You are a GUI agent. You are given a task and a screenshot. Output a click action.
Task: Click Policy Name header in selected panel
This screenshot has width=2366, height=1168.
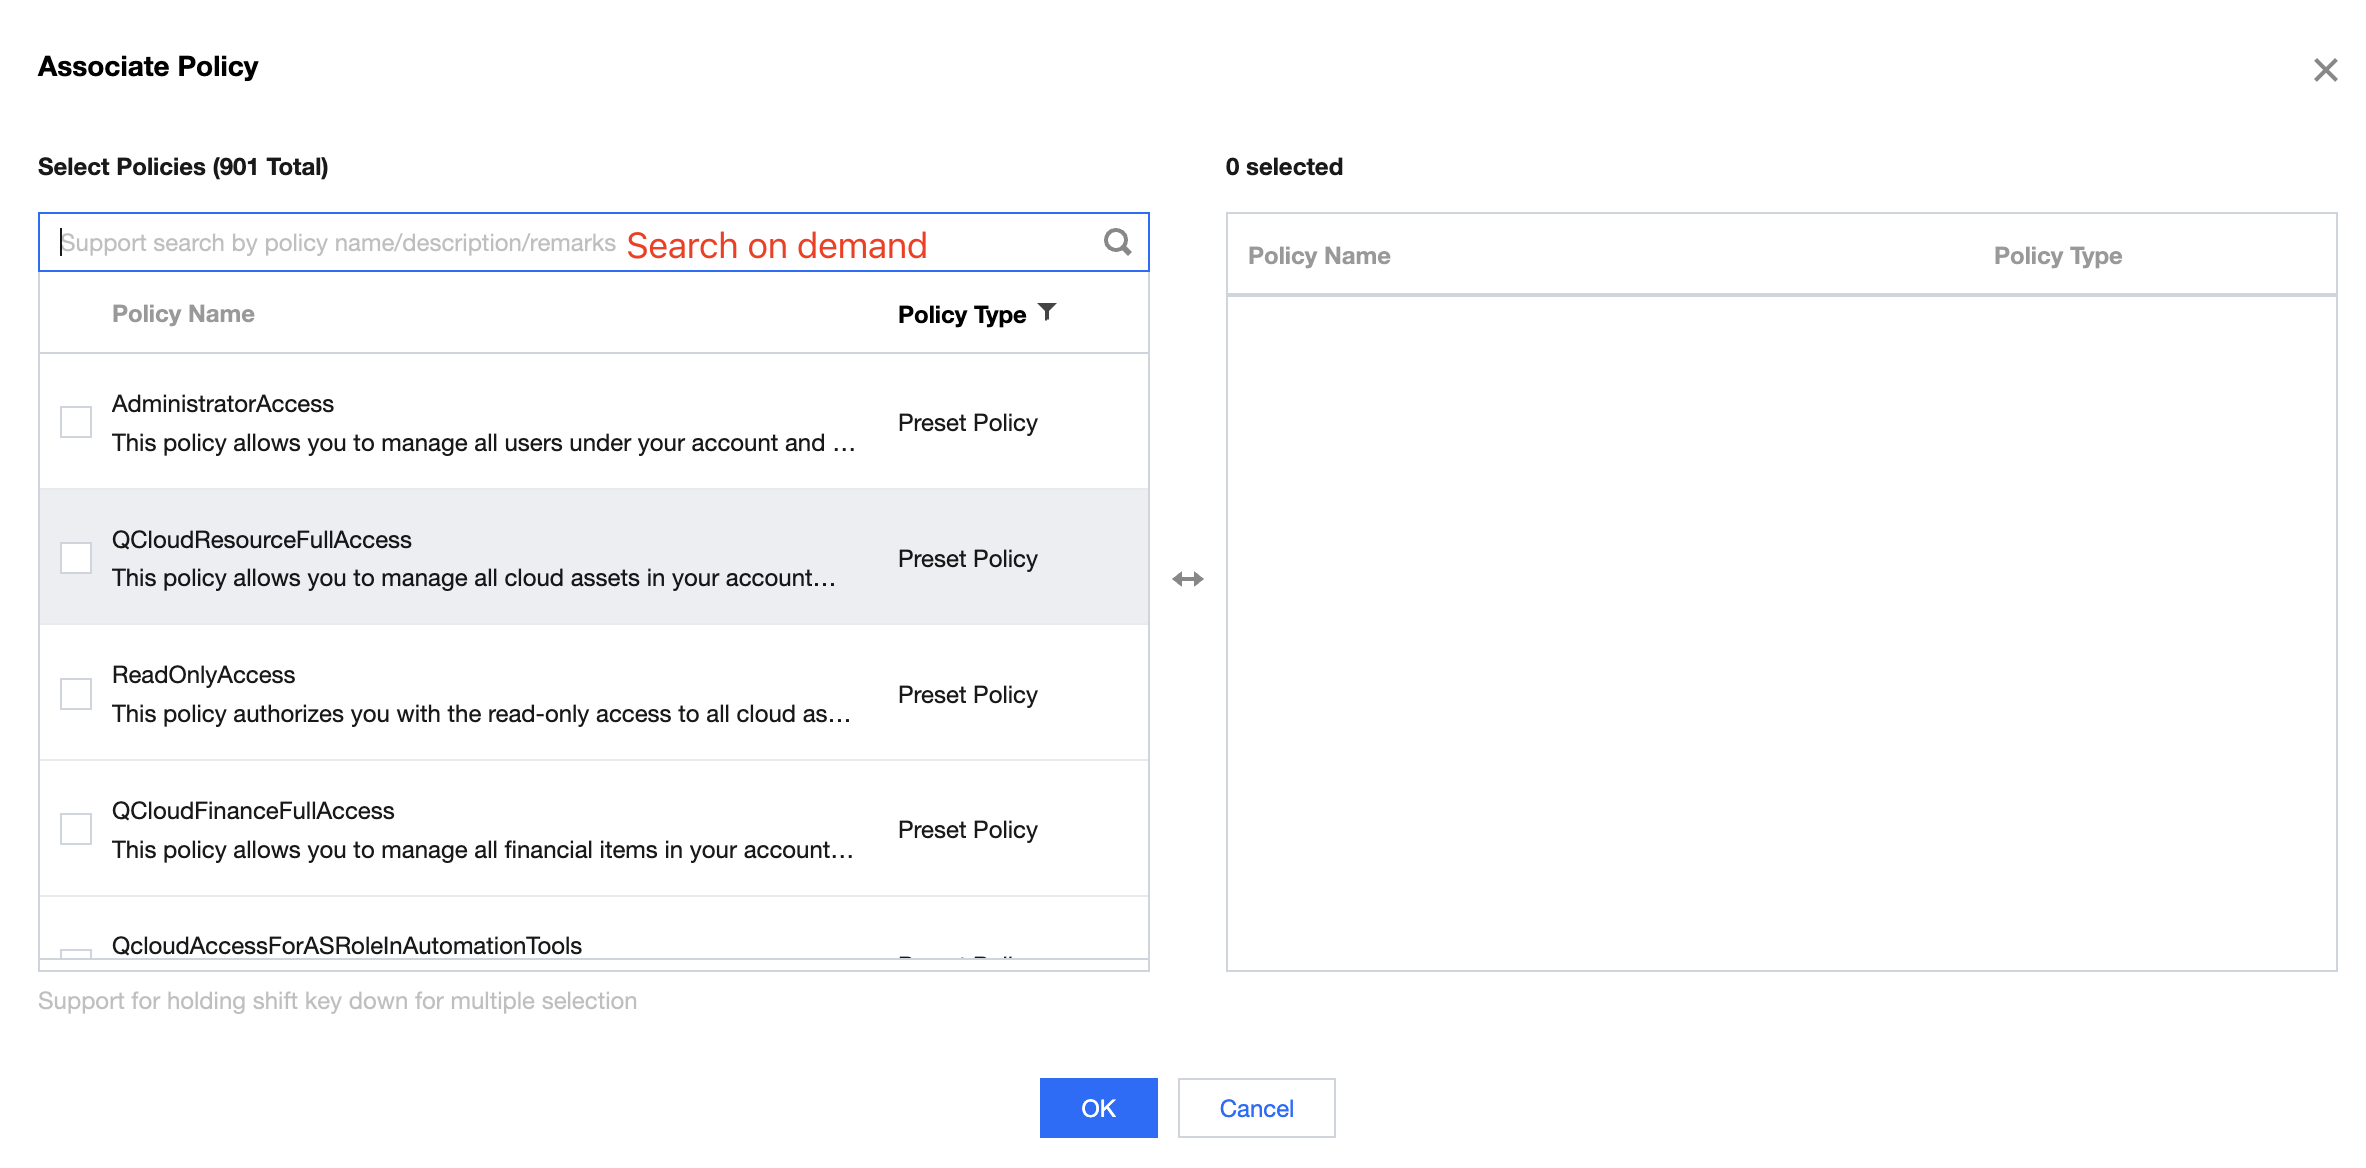[x=1318, y=256]
